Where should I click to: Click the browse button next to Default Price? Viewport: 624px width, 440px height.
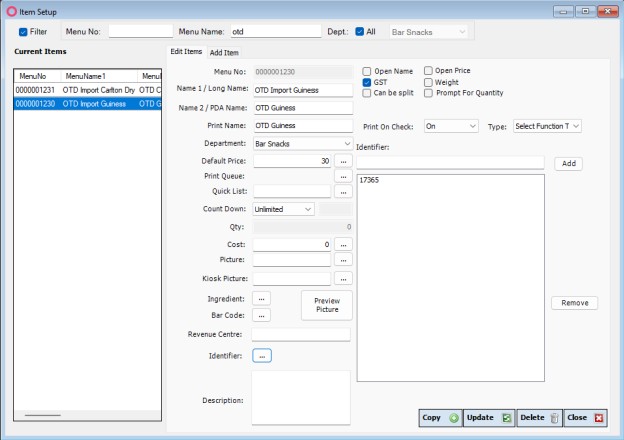343,160
